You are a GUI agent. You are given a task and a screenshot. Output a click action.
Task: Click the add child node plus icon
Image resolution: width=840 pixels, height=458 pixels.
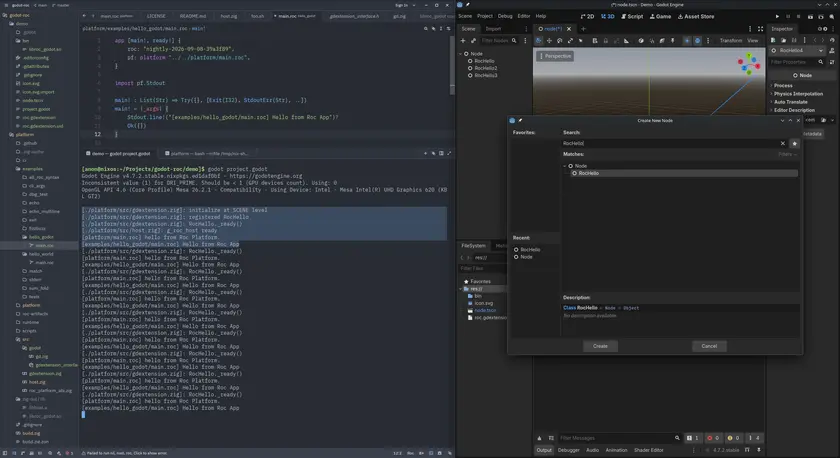coord(463,41)
